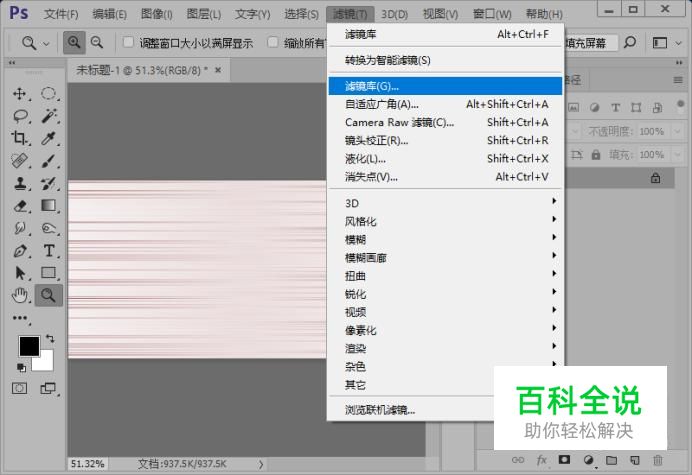This screenshot has width=692, height=475.
Task: Enable zoom all windows checkbox
Action: pyautogui.click(x=273, y=42)
